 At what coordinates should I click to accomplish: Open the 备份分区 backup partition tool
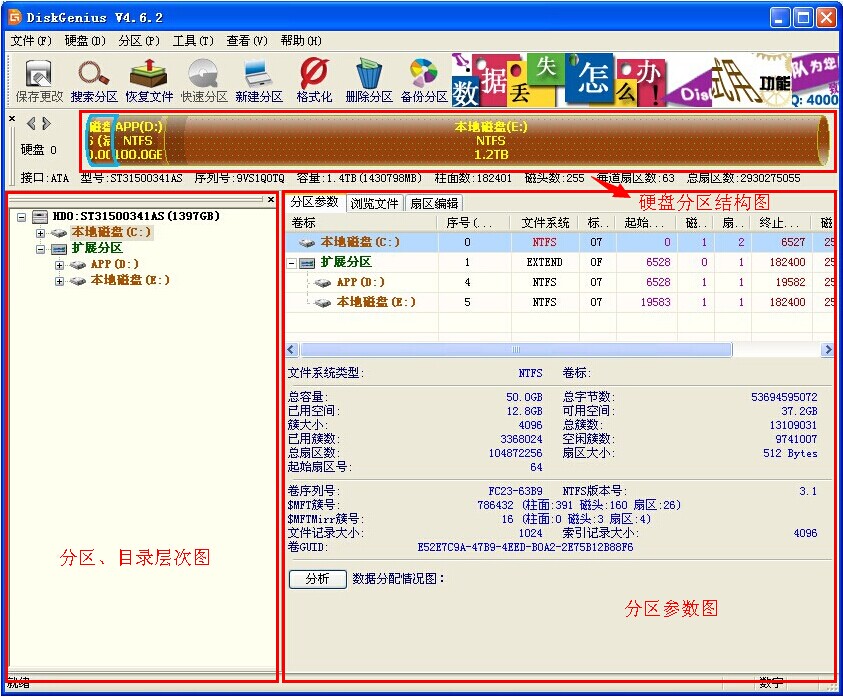click(x=424, y=80)
